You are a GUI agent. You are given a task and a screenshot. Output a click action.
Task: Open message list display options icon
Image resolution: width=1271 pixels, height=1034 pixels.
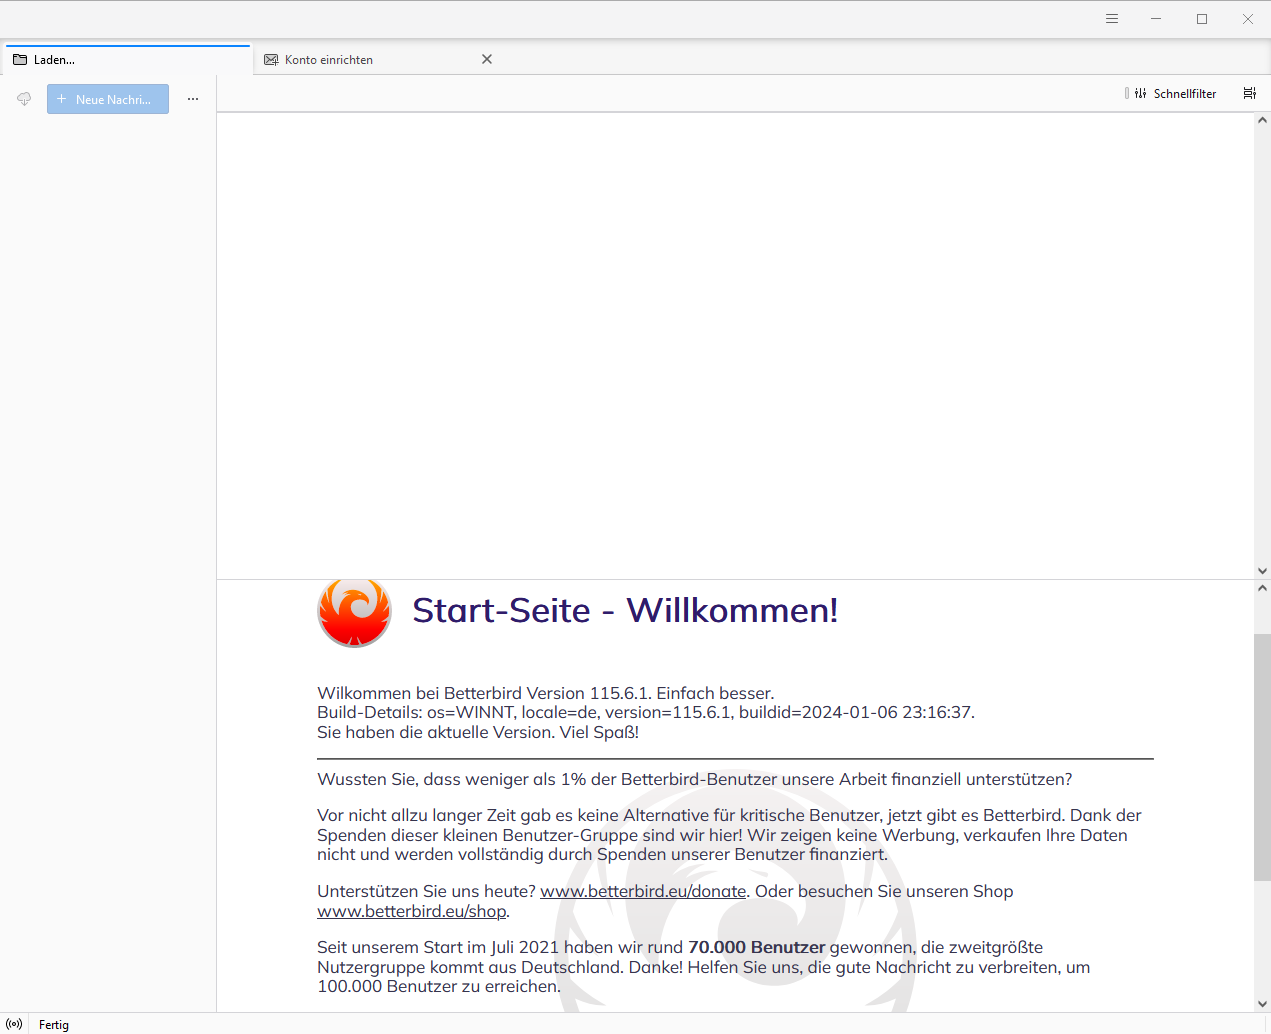point(1249,93)
